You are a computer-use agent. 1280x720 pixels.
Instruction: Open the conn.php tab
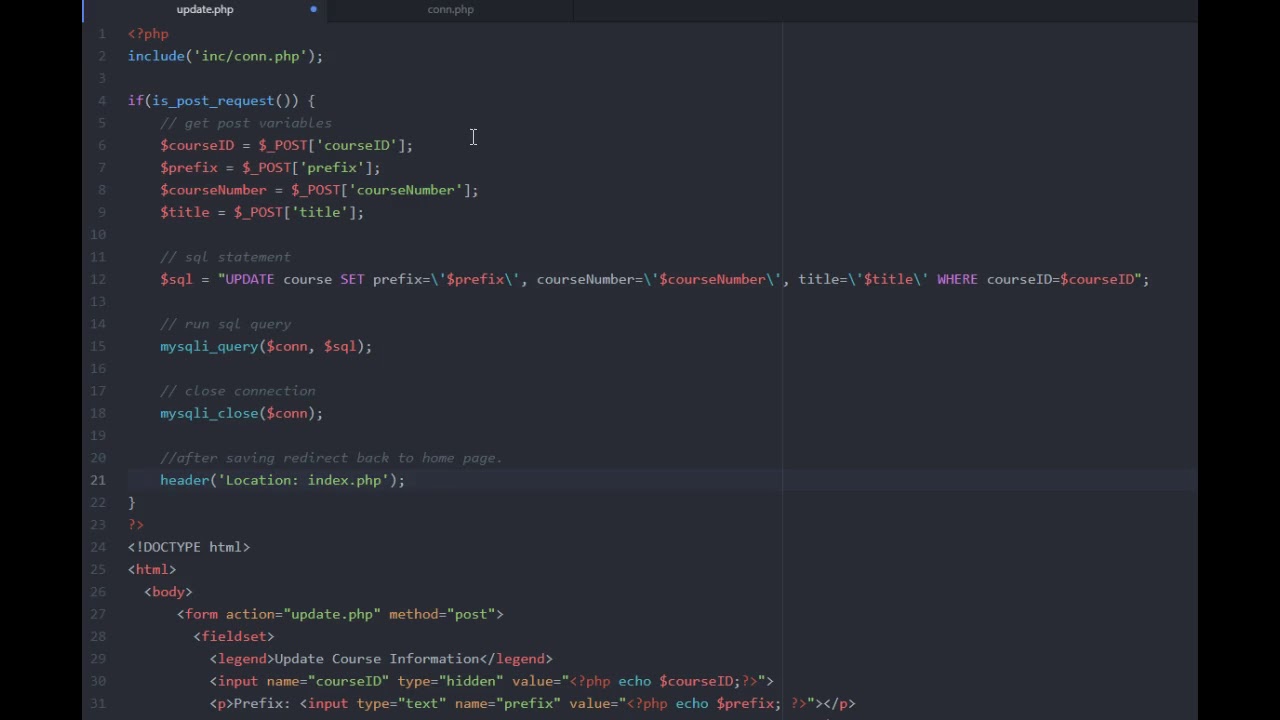[450, 9]
